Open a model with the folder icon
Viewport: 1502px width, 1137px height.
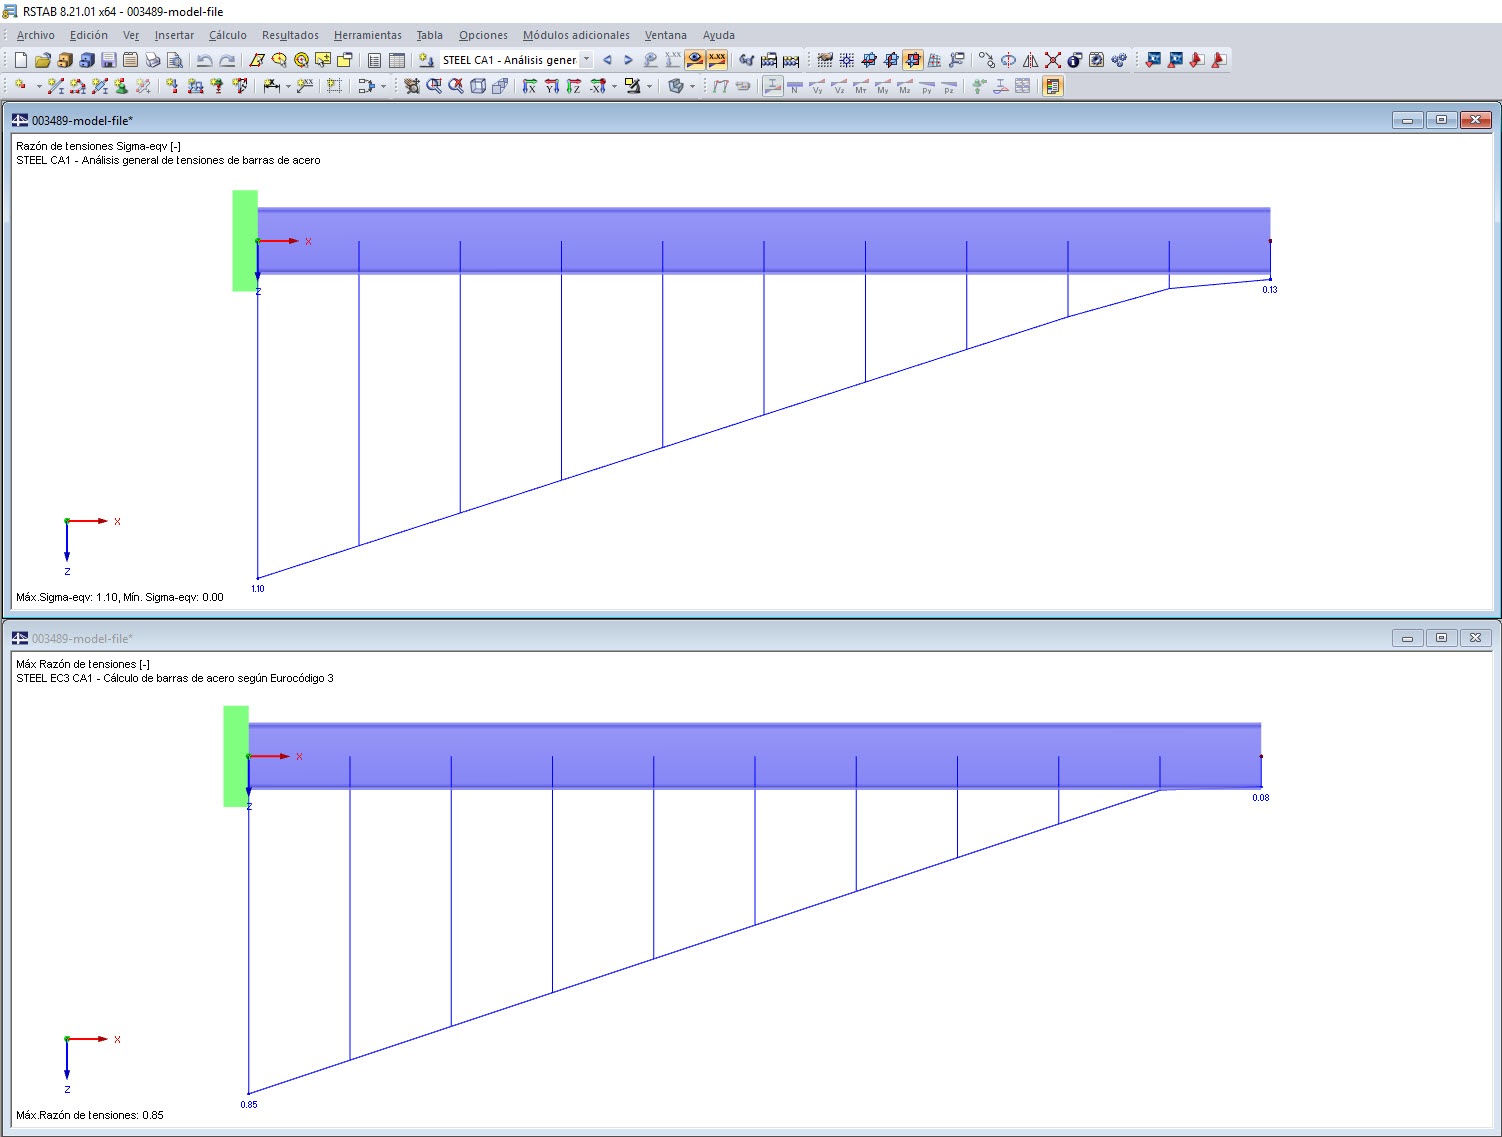pyautogui.click(x=43, y=60)
